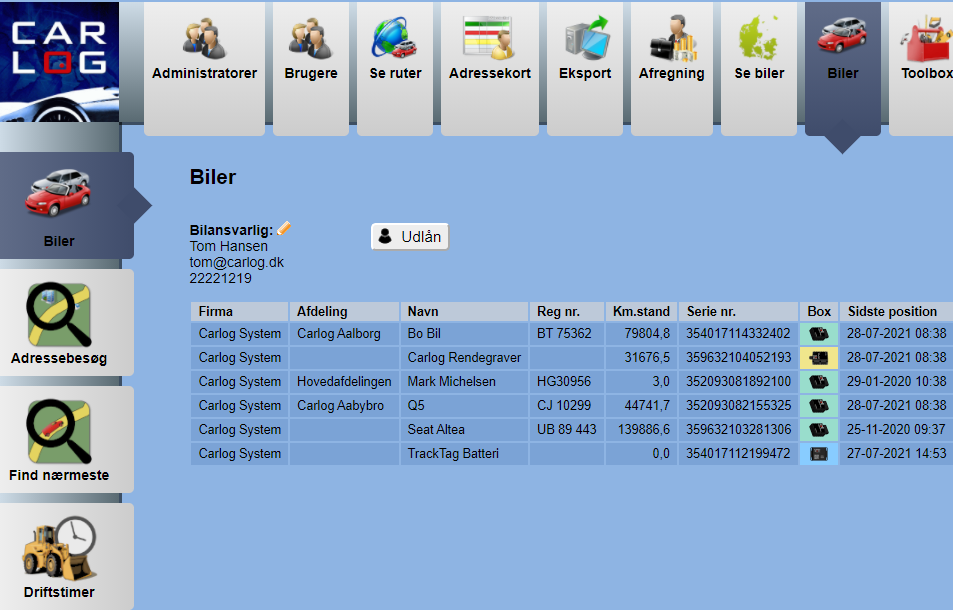953x610 pixels.
Task: Click the mileage value 44741,7
Action: pyautogui.click(x=647, y=405)
